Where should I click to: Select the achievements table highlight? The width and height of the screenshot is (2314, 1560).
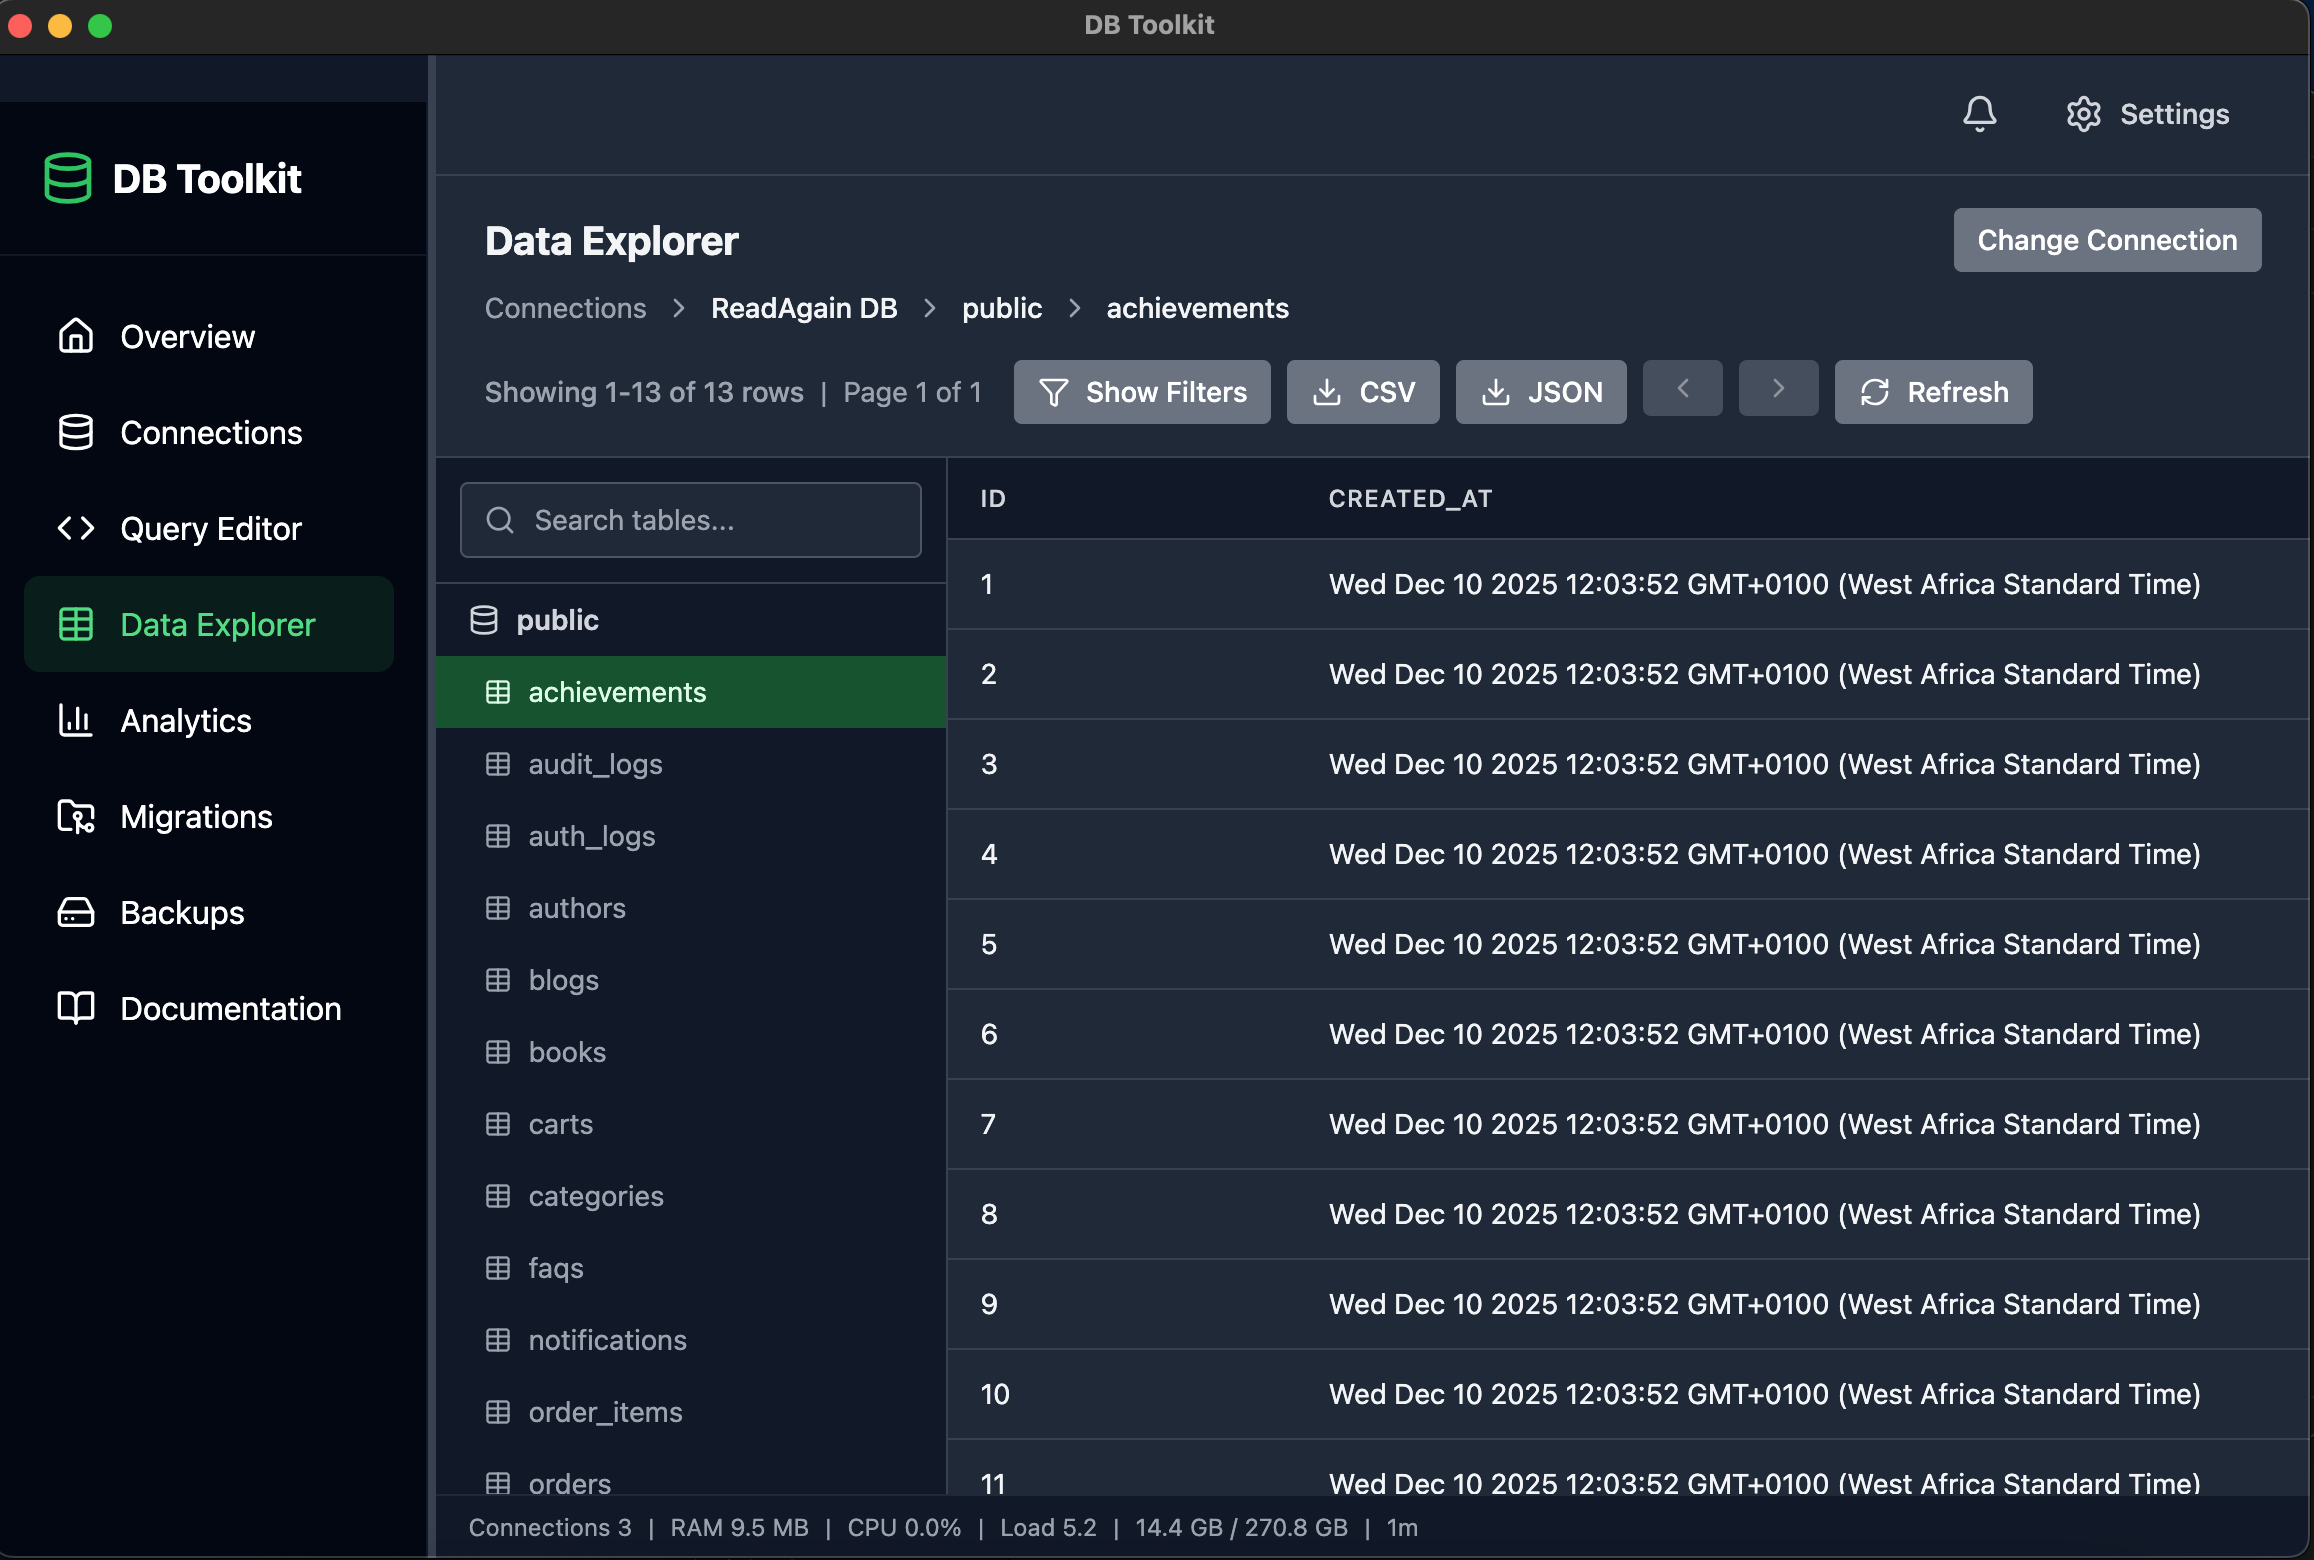(x=617, y=691)
